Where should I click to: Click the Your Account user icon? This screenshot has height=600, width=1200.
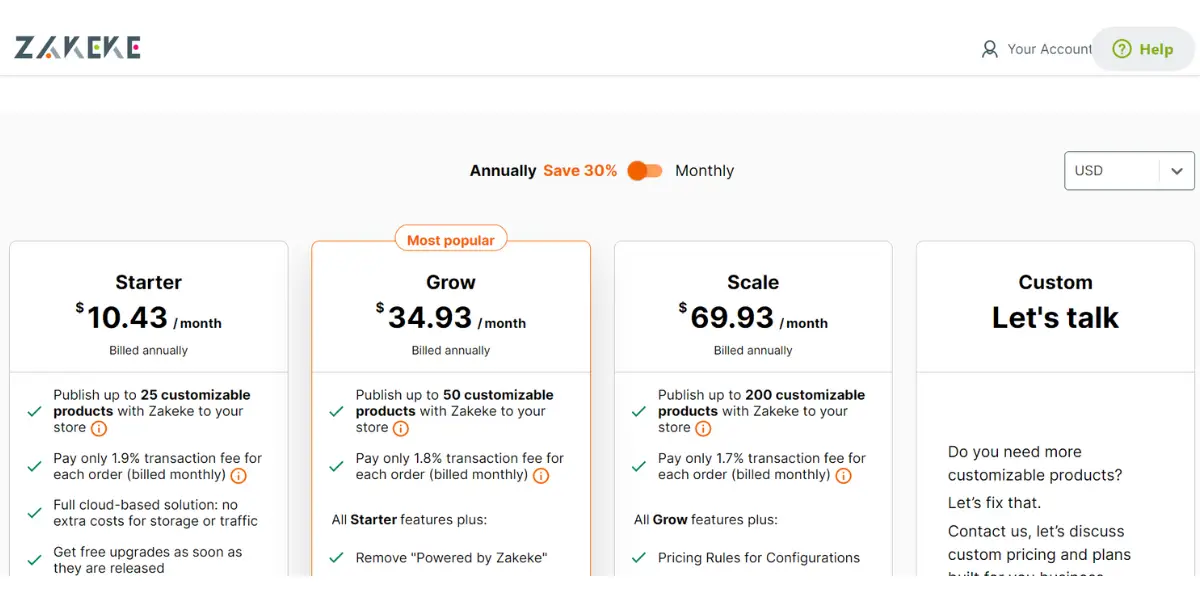(x=990, y=49)
